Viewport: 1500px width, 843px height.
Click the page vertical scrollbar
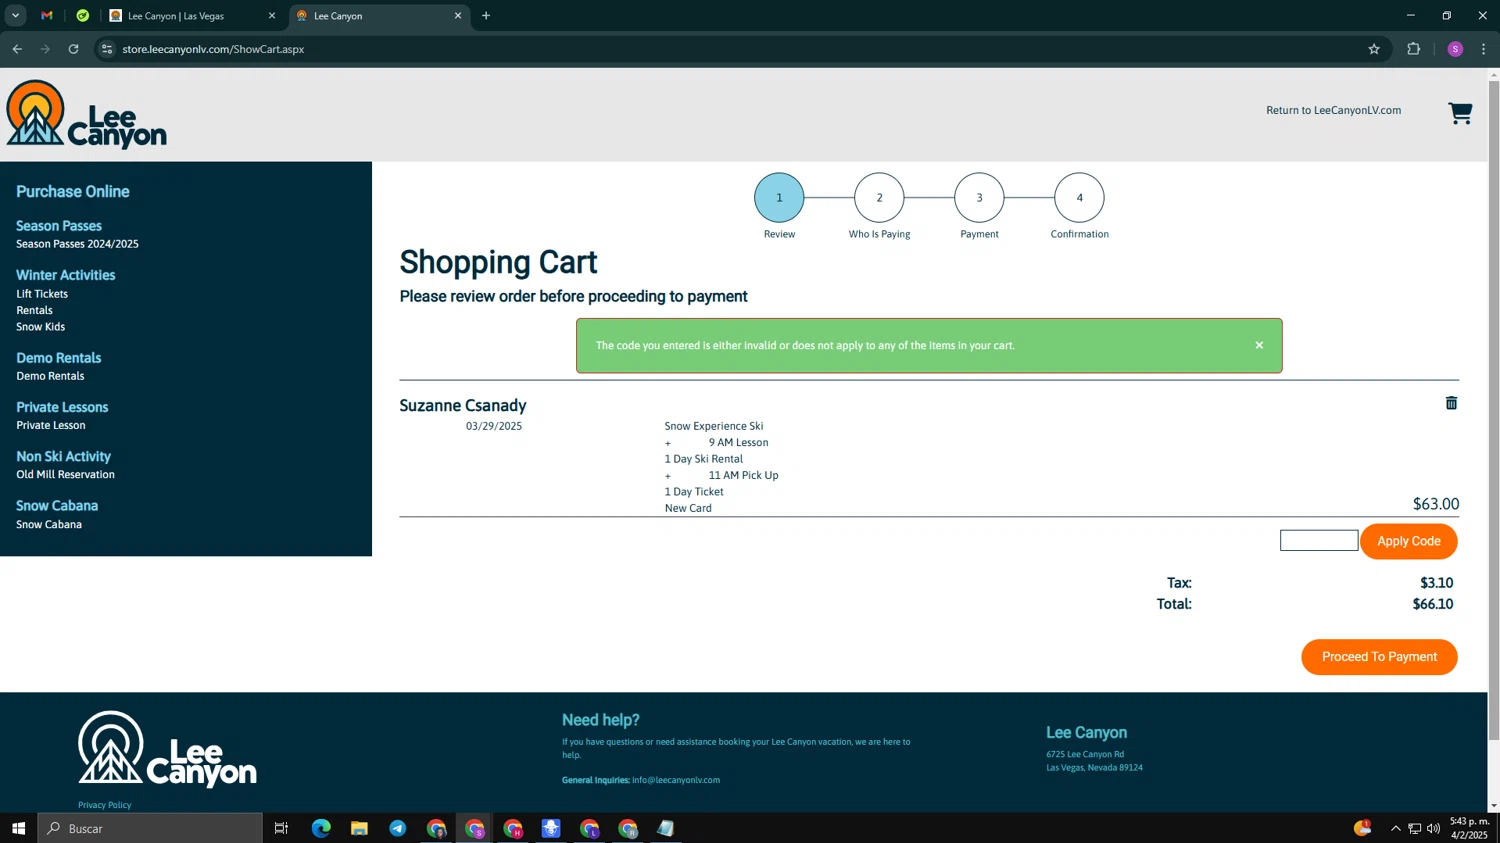[1493, 410]
